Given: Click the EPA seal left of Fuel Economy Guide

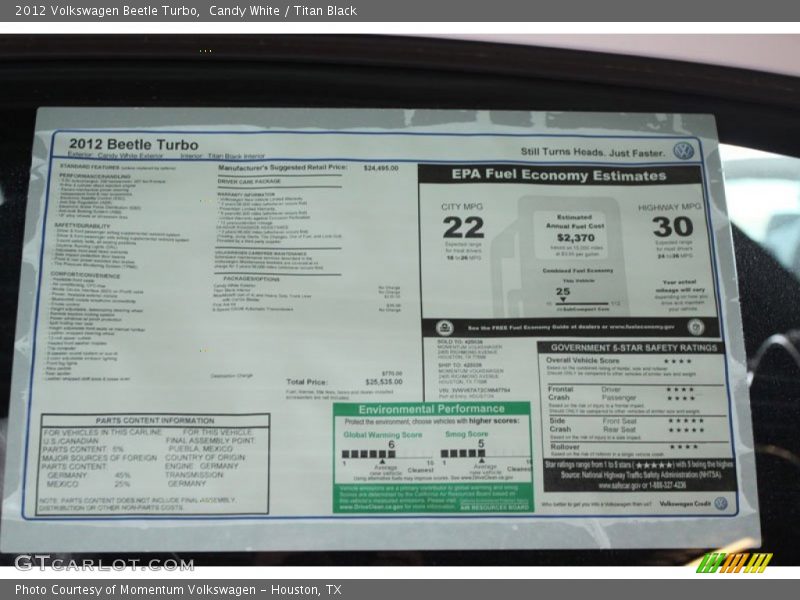Looking at the screenshot, I should coord(444,327).
